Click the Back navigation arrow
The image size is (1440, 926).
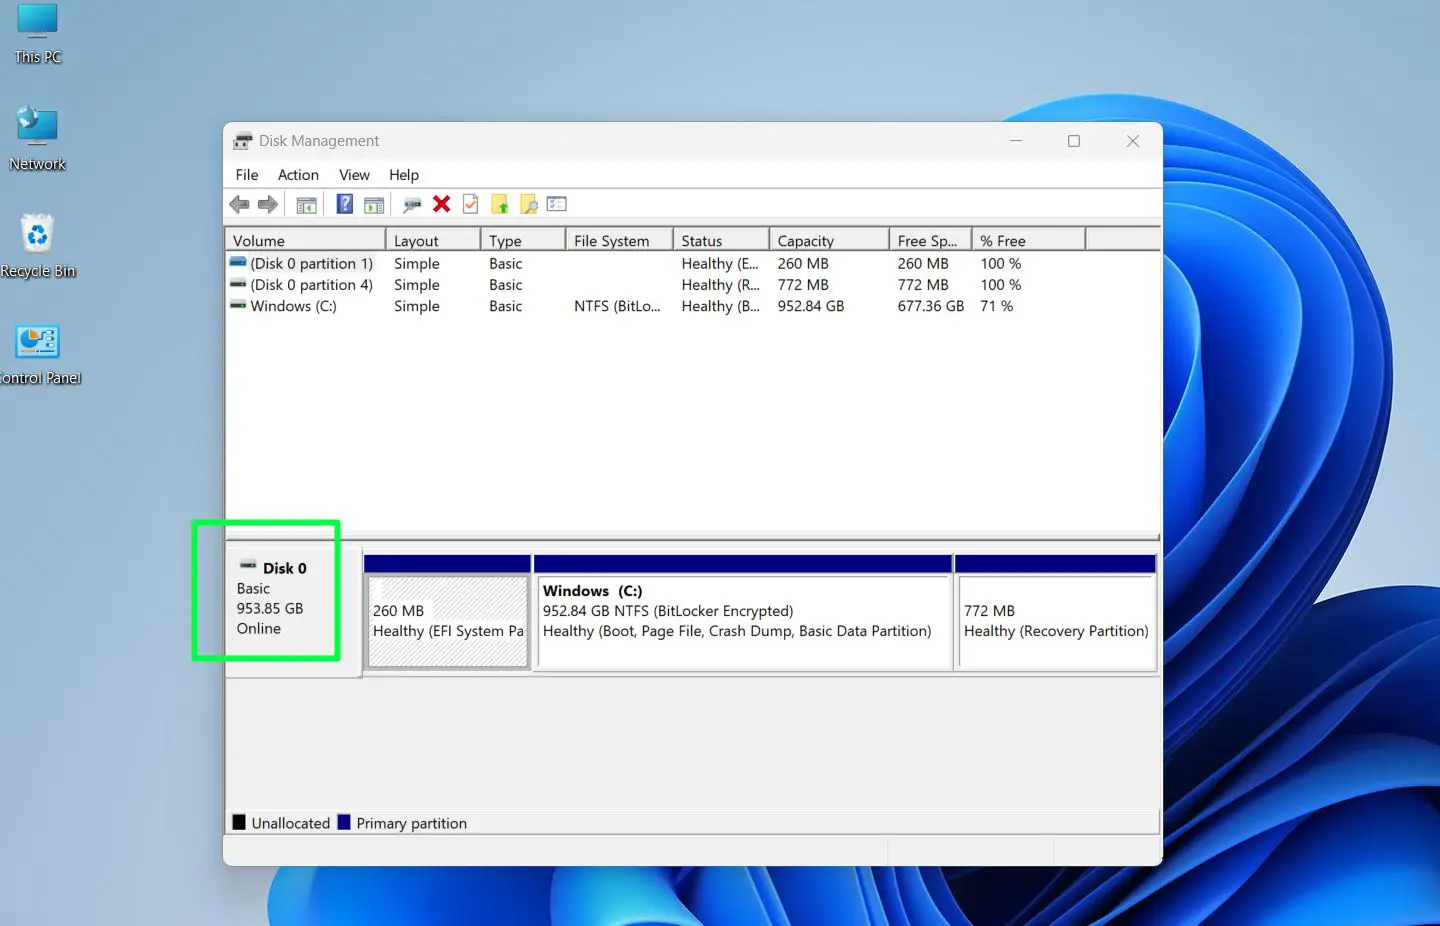click(239, 204)
